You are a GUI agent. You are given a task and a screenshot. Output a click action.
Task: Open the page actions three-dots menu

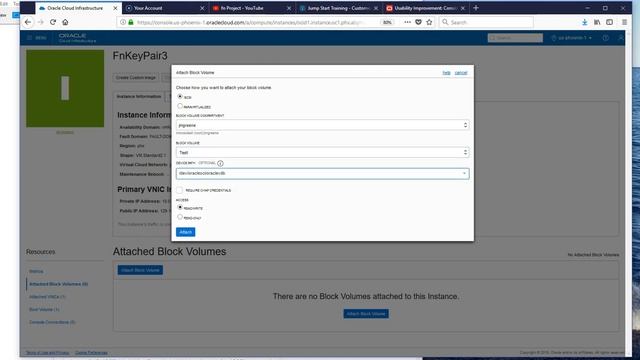click(x=407, y=22)
